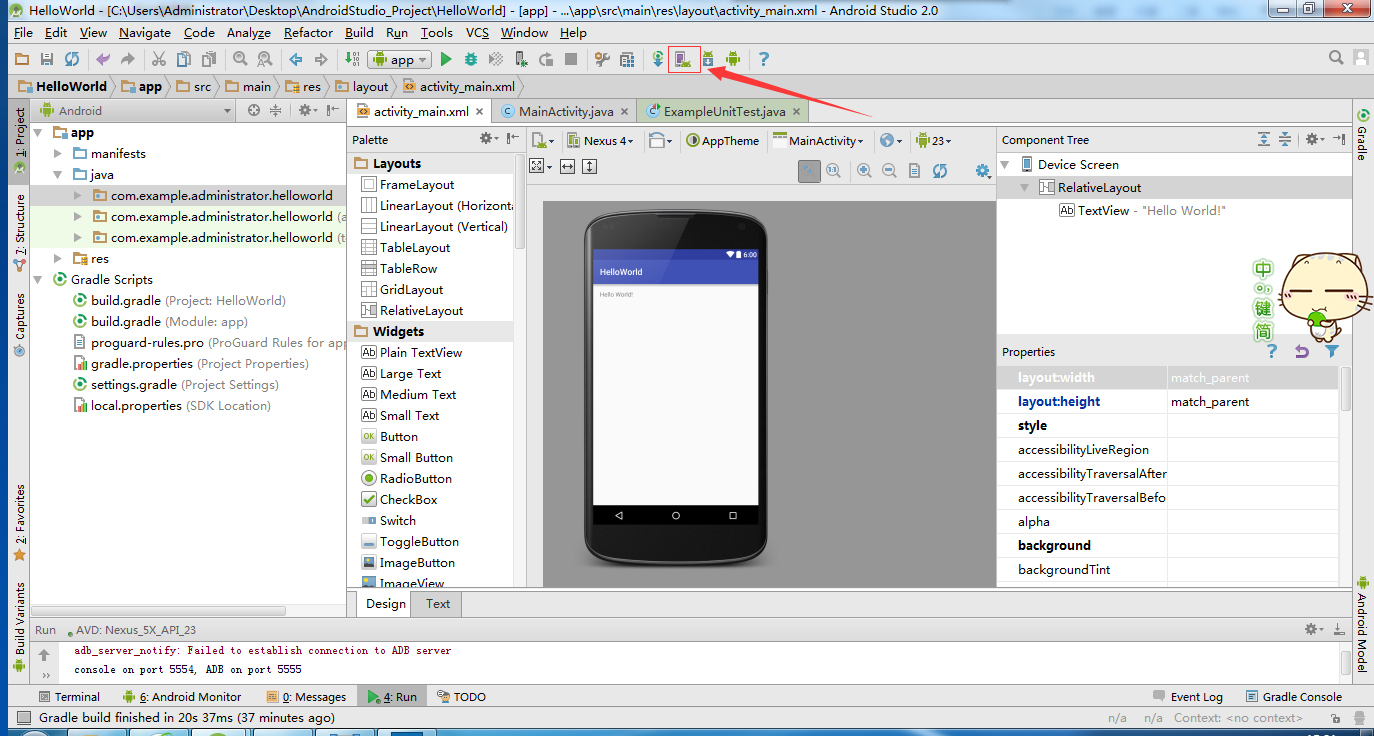Toggle the Captures tool window
The width and height of the screenshot is (1374, 736).
click(x=19, y=324)
